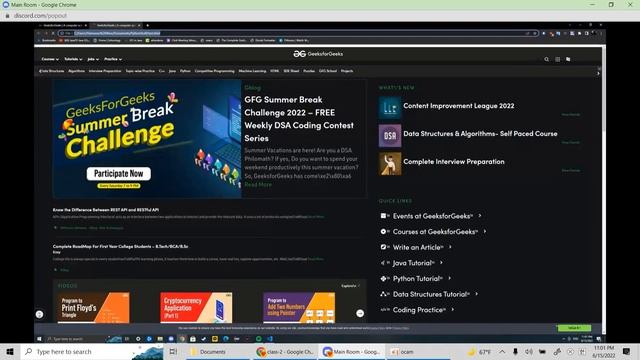Click the weather 67°F widget
The height and width of the screenshot is (360, 640).
[480, 351]
